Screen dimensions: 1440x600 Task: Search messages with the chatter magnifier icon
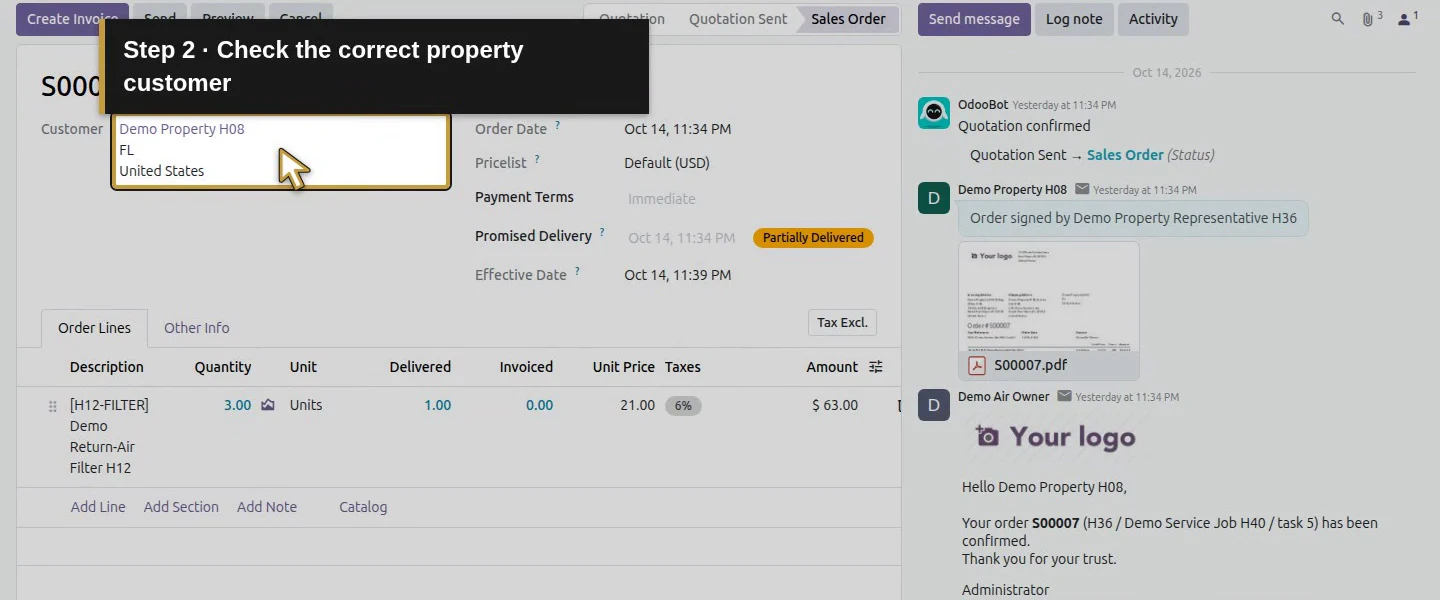[1338, 19]
